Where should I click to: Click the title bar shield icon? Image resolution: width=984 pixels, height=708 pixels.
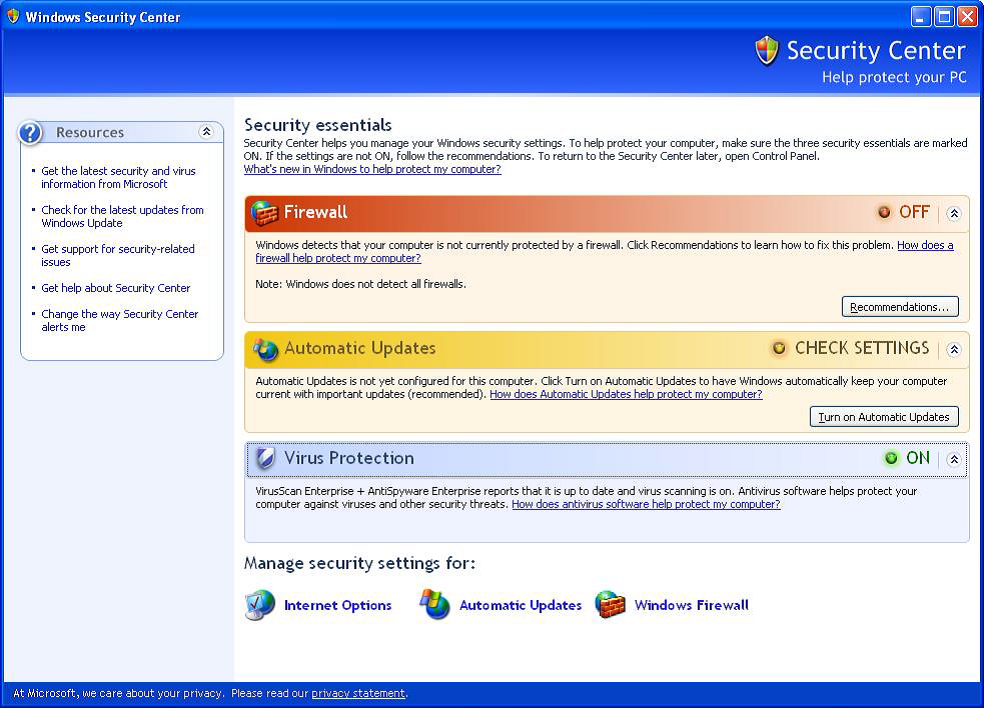coord(13,16)
